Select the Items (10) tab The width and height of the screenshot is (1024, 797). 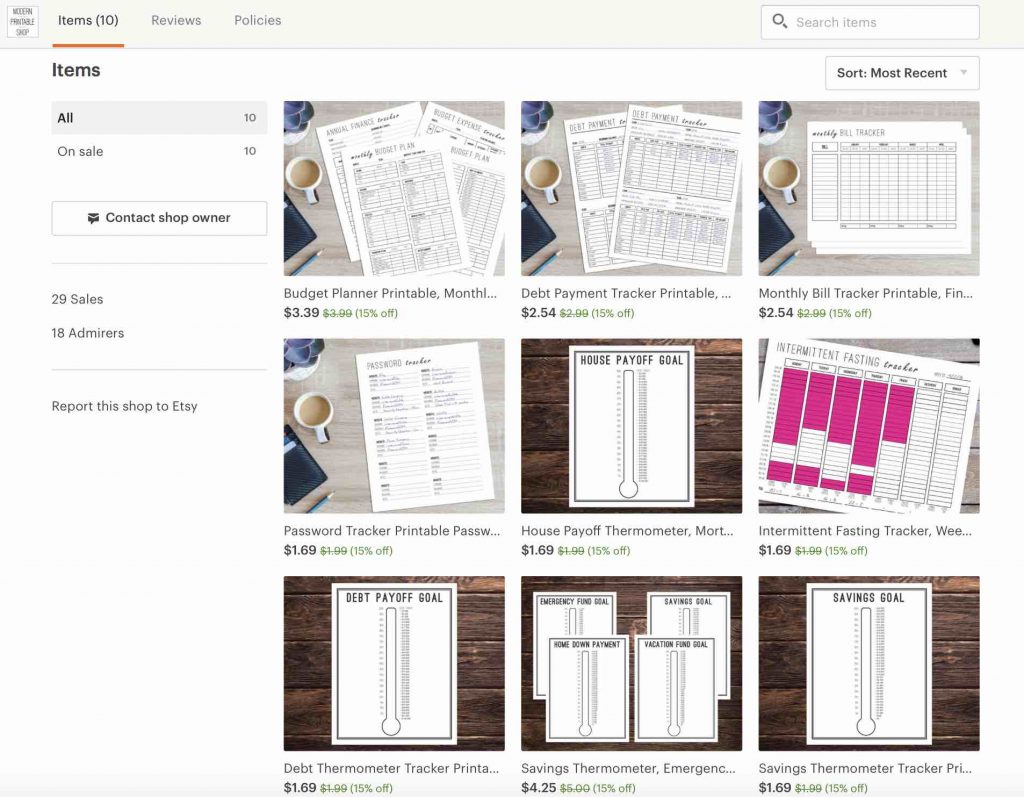pos(88,21)
